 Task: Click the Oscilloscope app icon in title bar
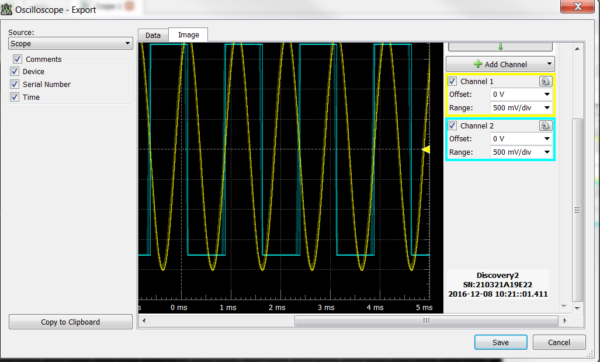pyautogui.click(x=6, y=9)
